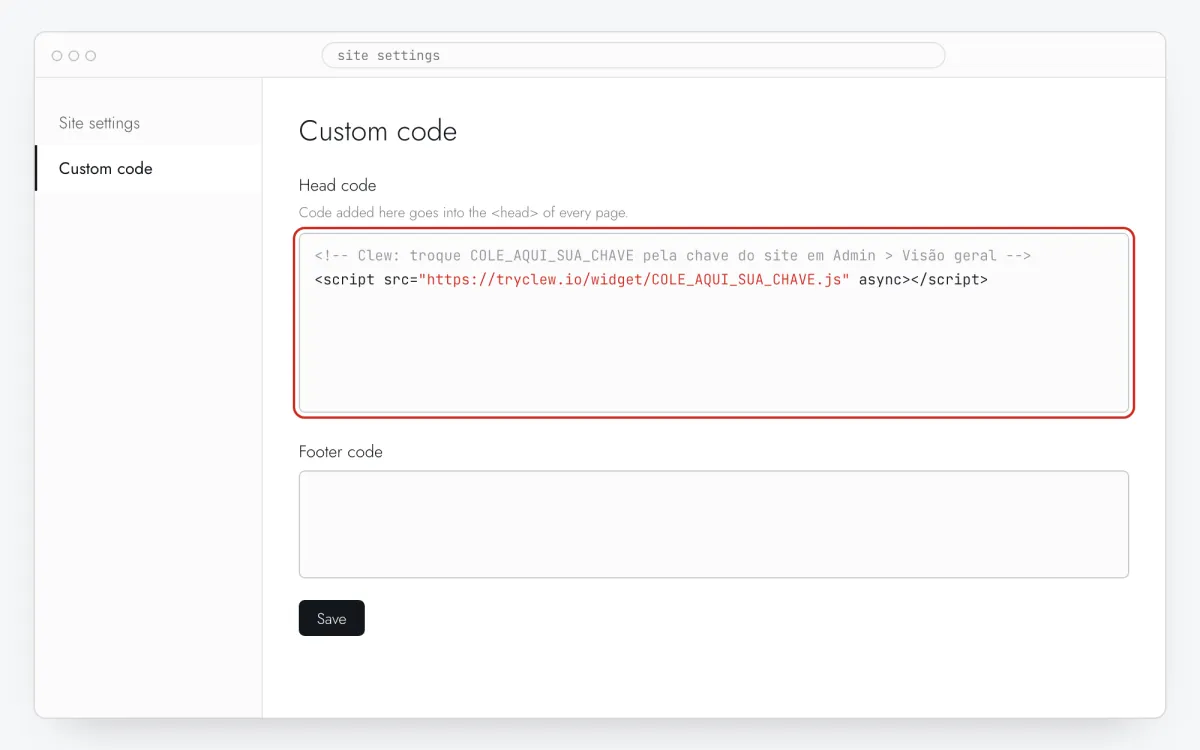1200x750 pixels.
Task: Open the Site settings sidebar item
Action: (x=148, y=123)
